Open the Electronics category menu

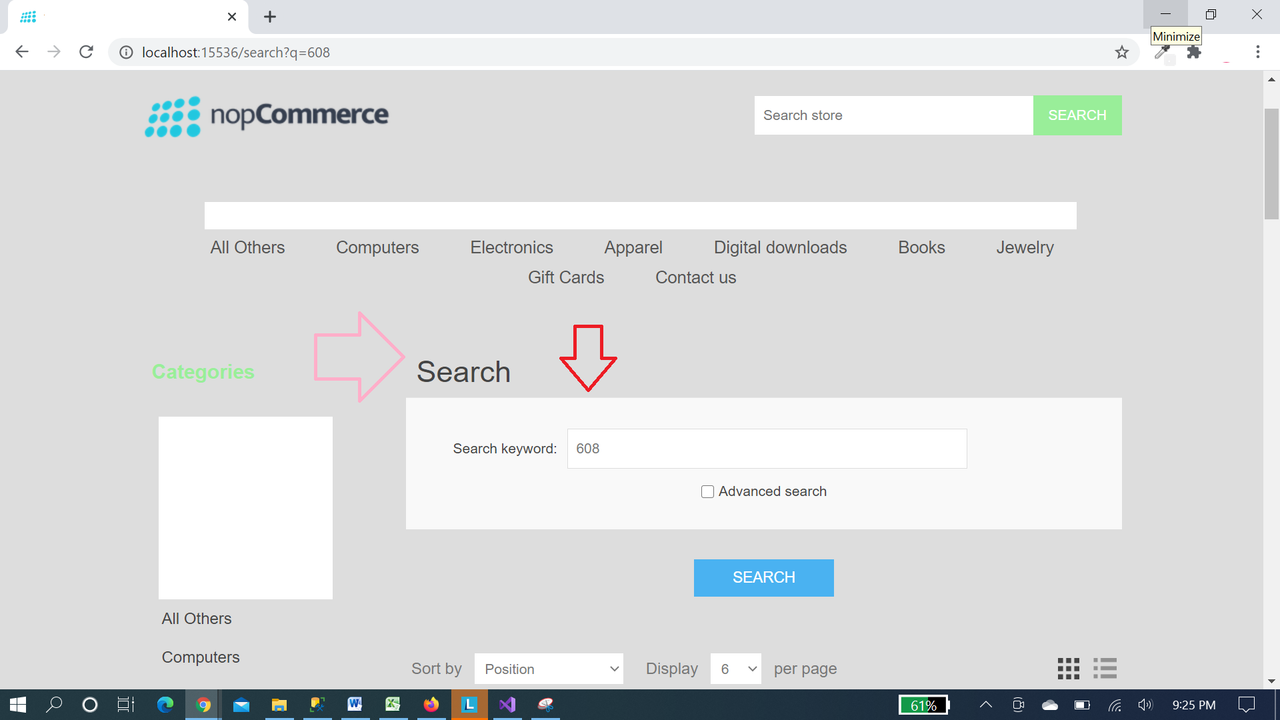coord(511,247)
